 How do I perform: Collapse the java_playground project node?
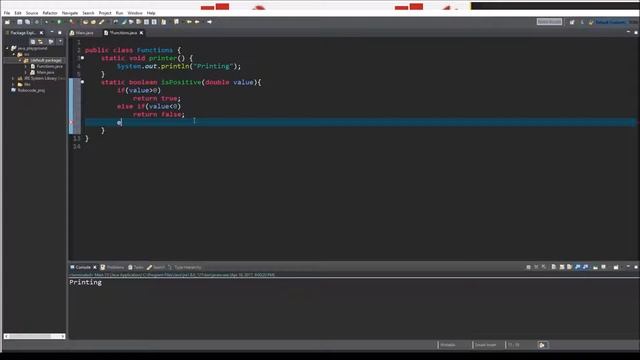point(7,48)
